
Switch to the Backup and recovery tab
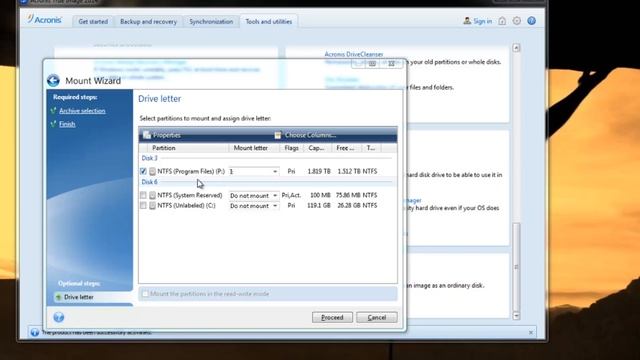click(x=149, y=22)
